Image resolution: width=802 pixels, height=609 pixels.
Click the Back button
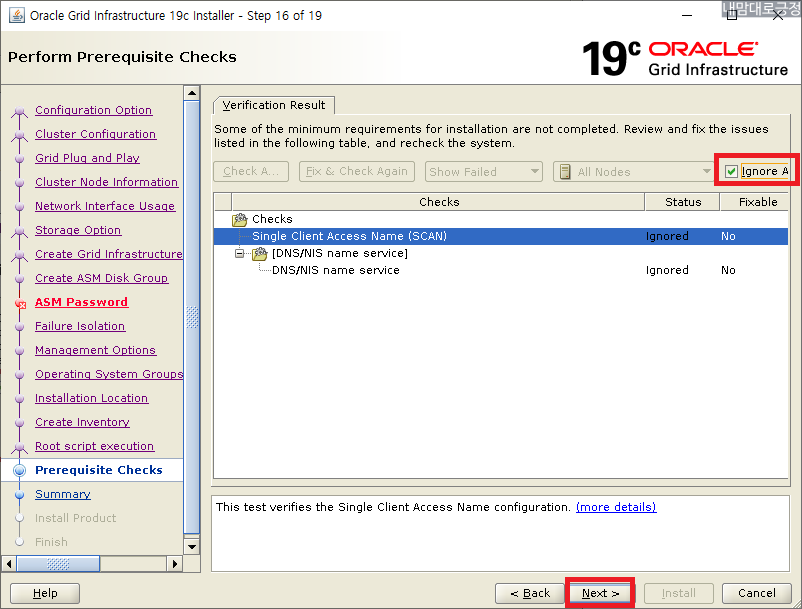530,593
